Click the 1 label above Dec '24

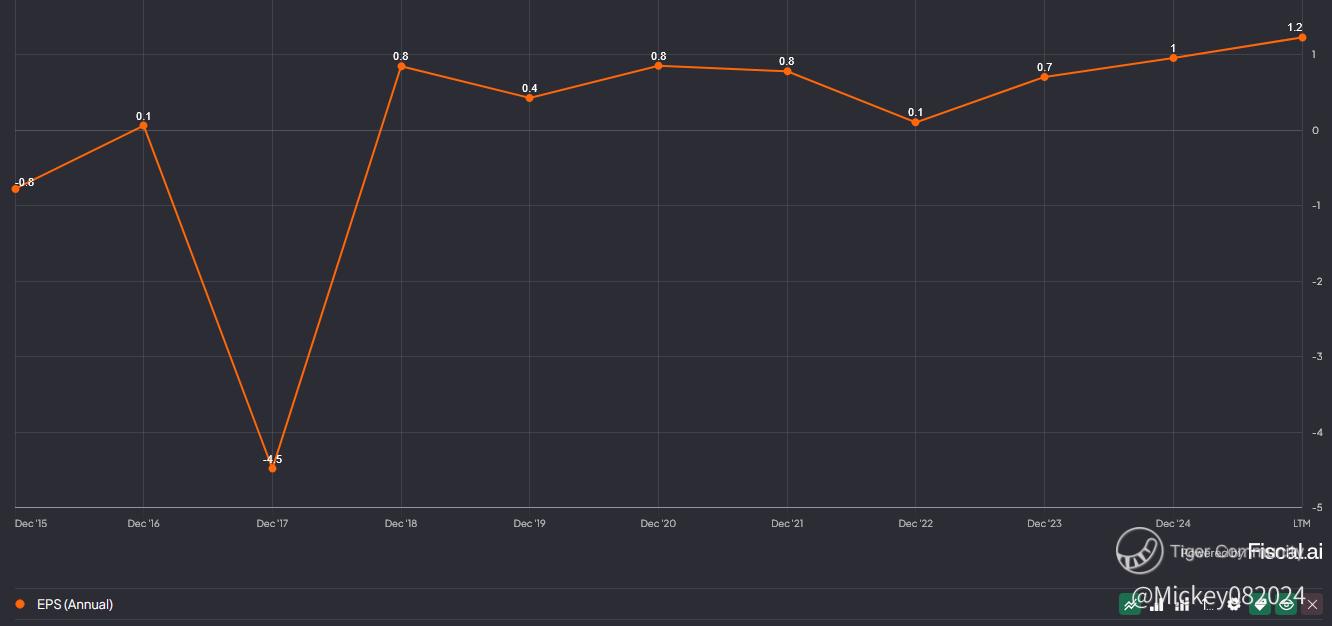coord(1173,48)
